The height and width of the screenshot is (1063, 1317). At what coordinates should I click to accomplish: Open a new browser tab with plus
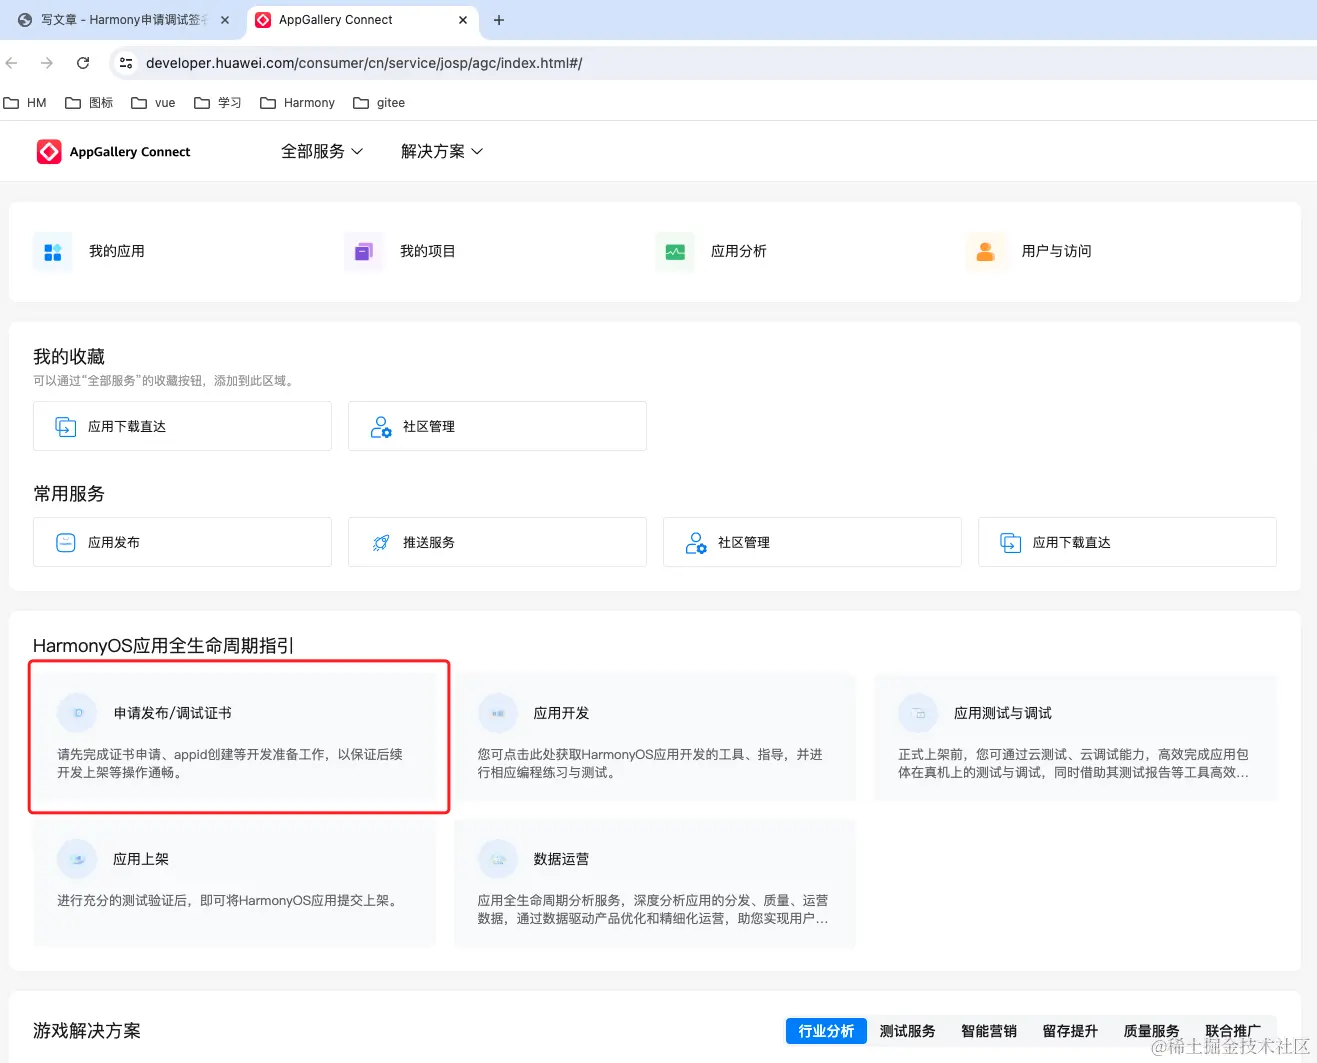[x=499, y=20]
